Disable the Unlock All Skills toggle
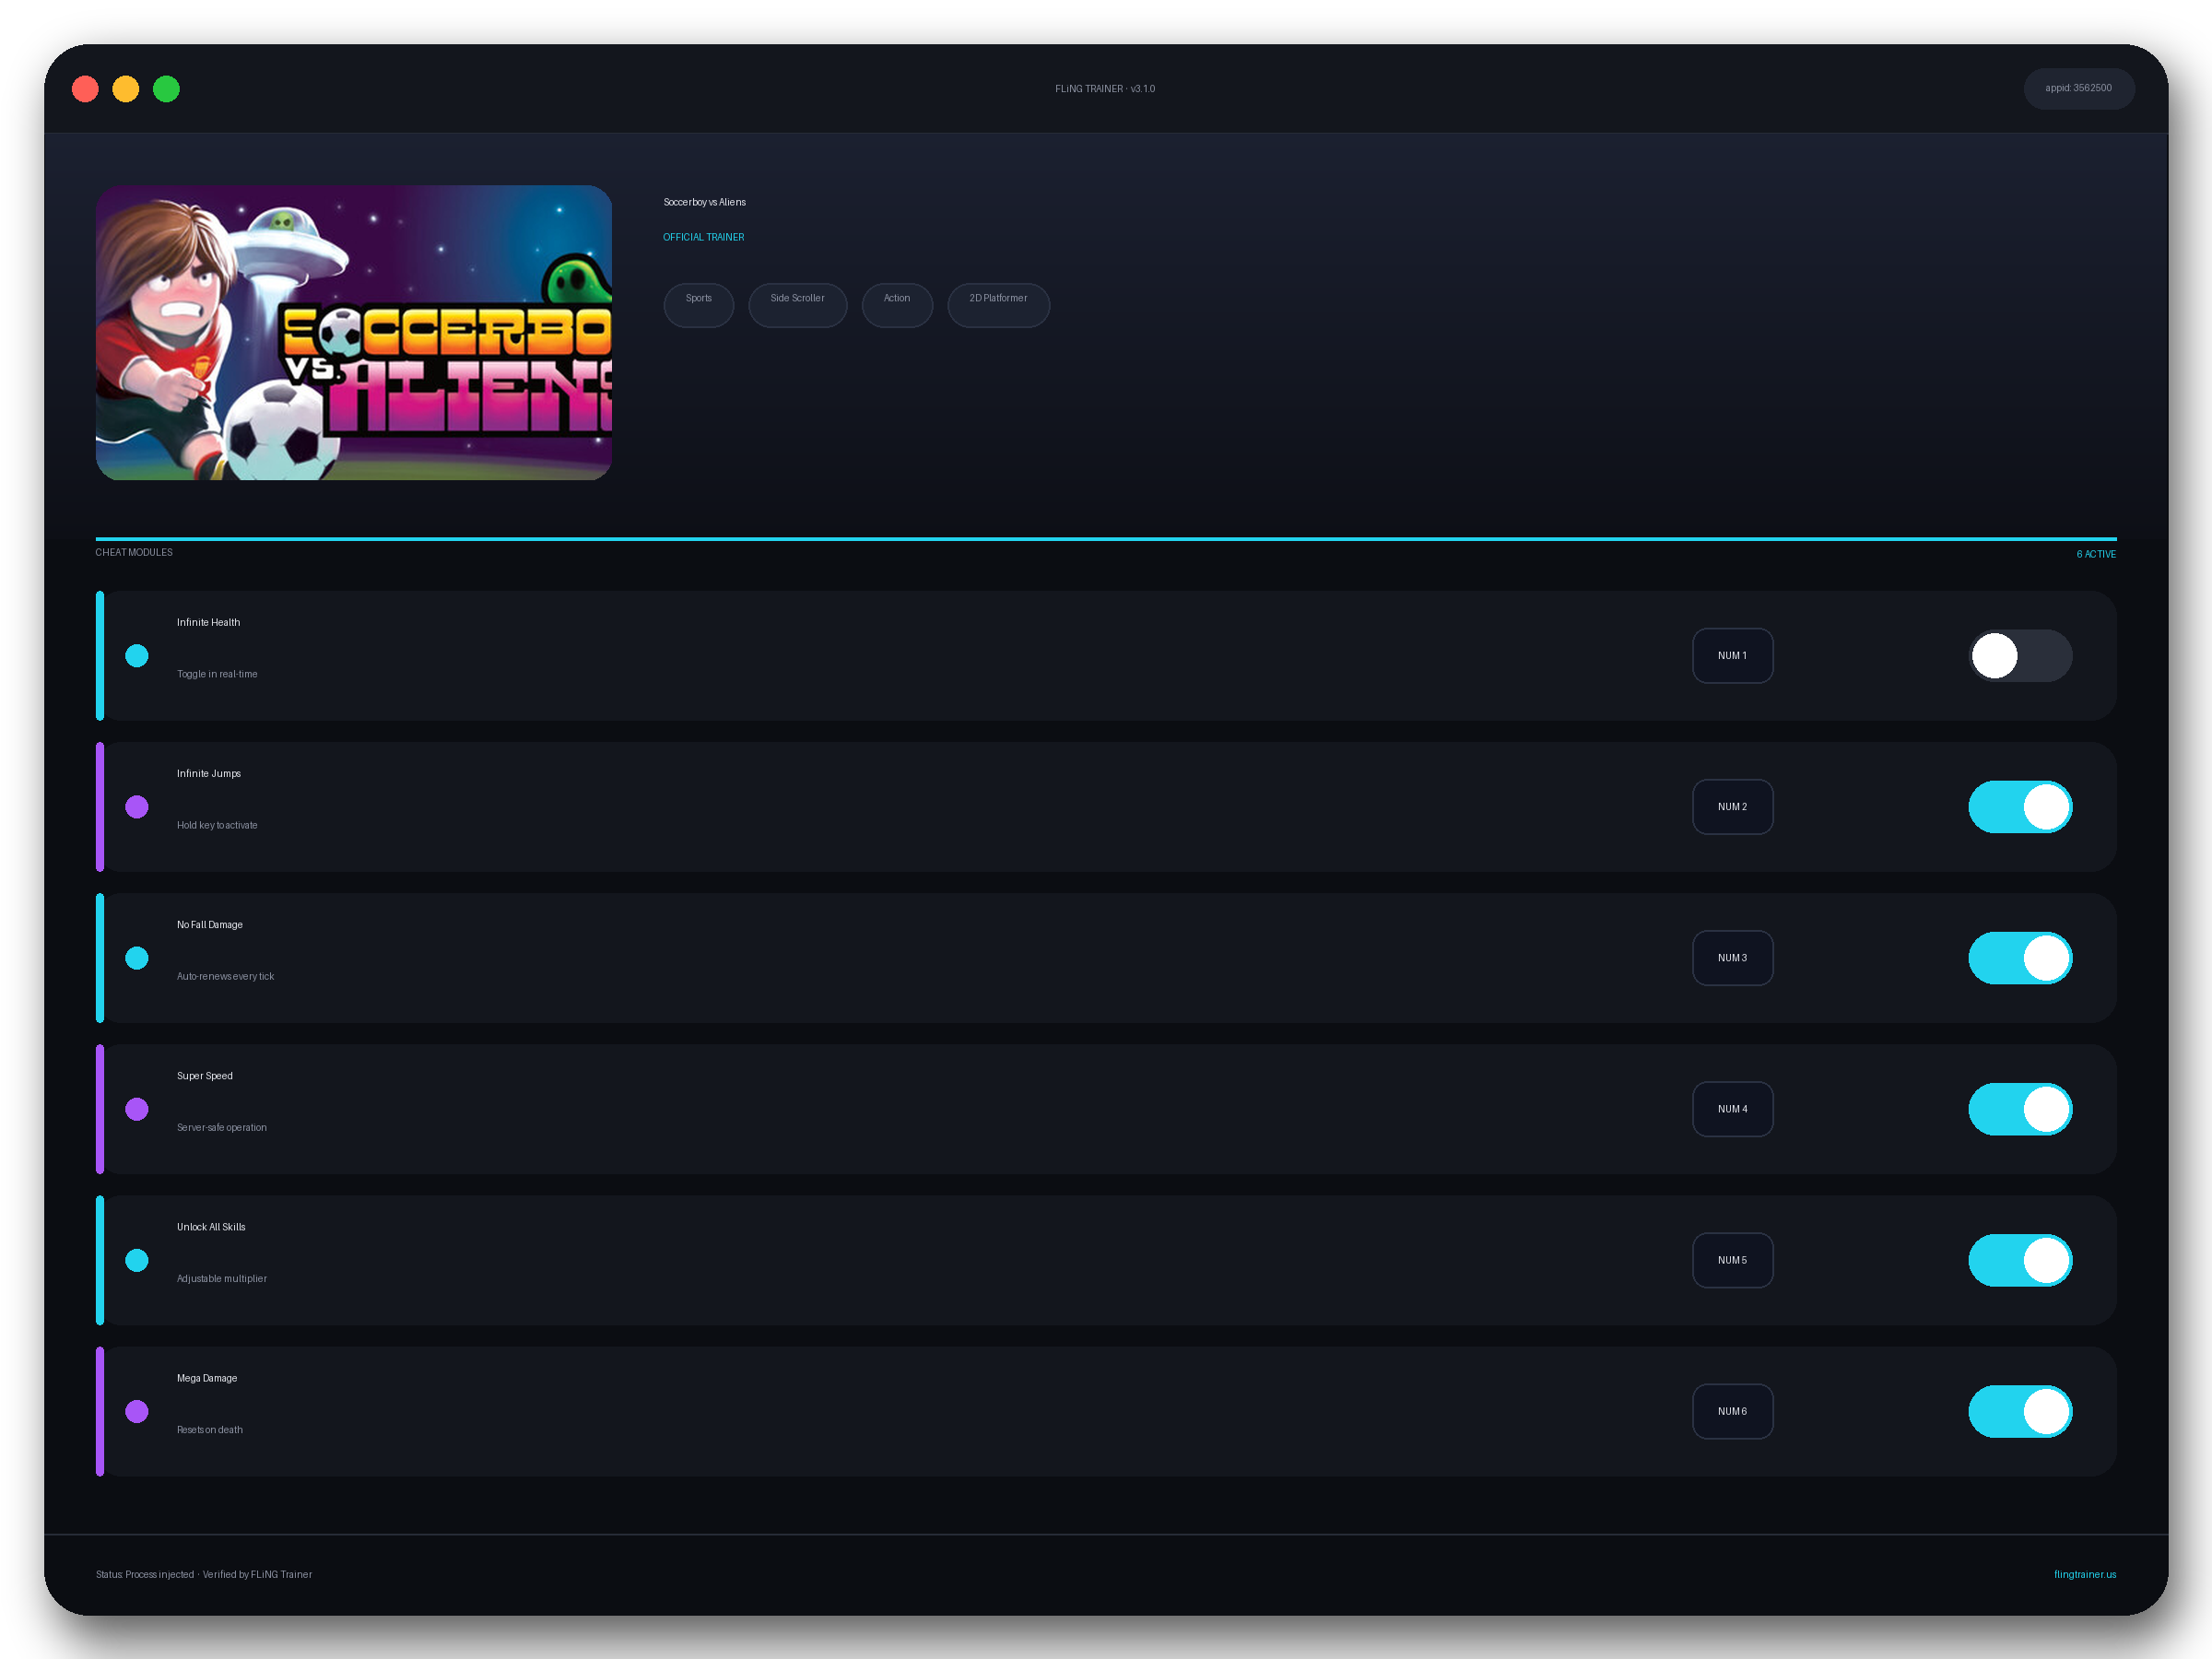 2020,1260
